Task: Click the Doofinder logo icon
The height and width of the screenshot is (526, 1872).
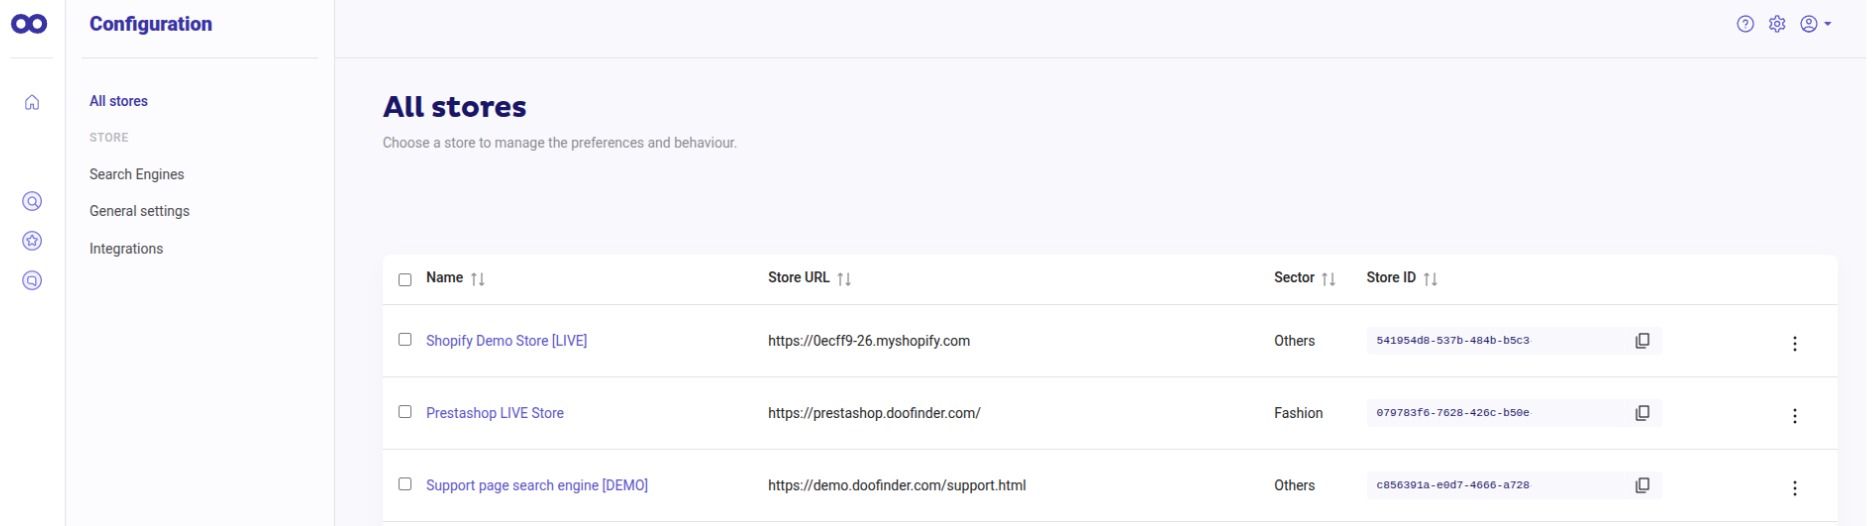Action: [29, 24]
